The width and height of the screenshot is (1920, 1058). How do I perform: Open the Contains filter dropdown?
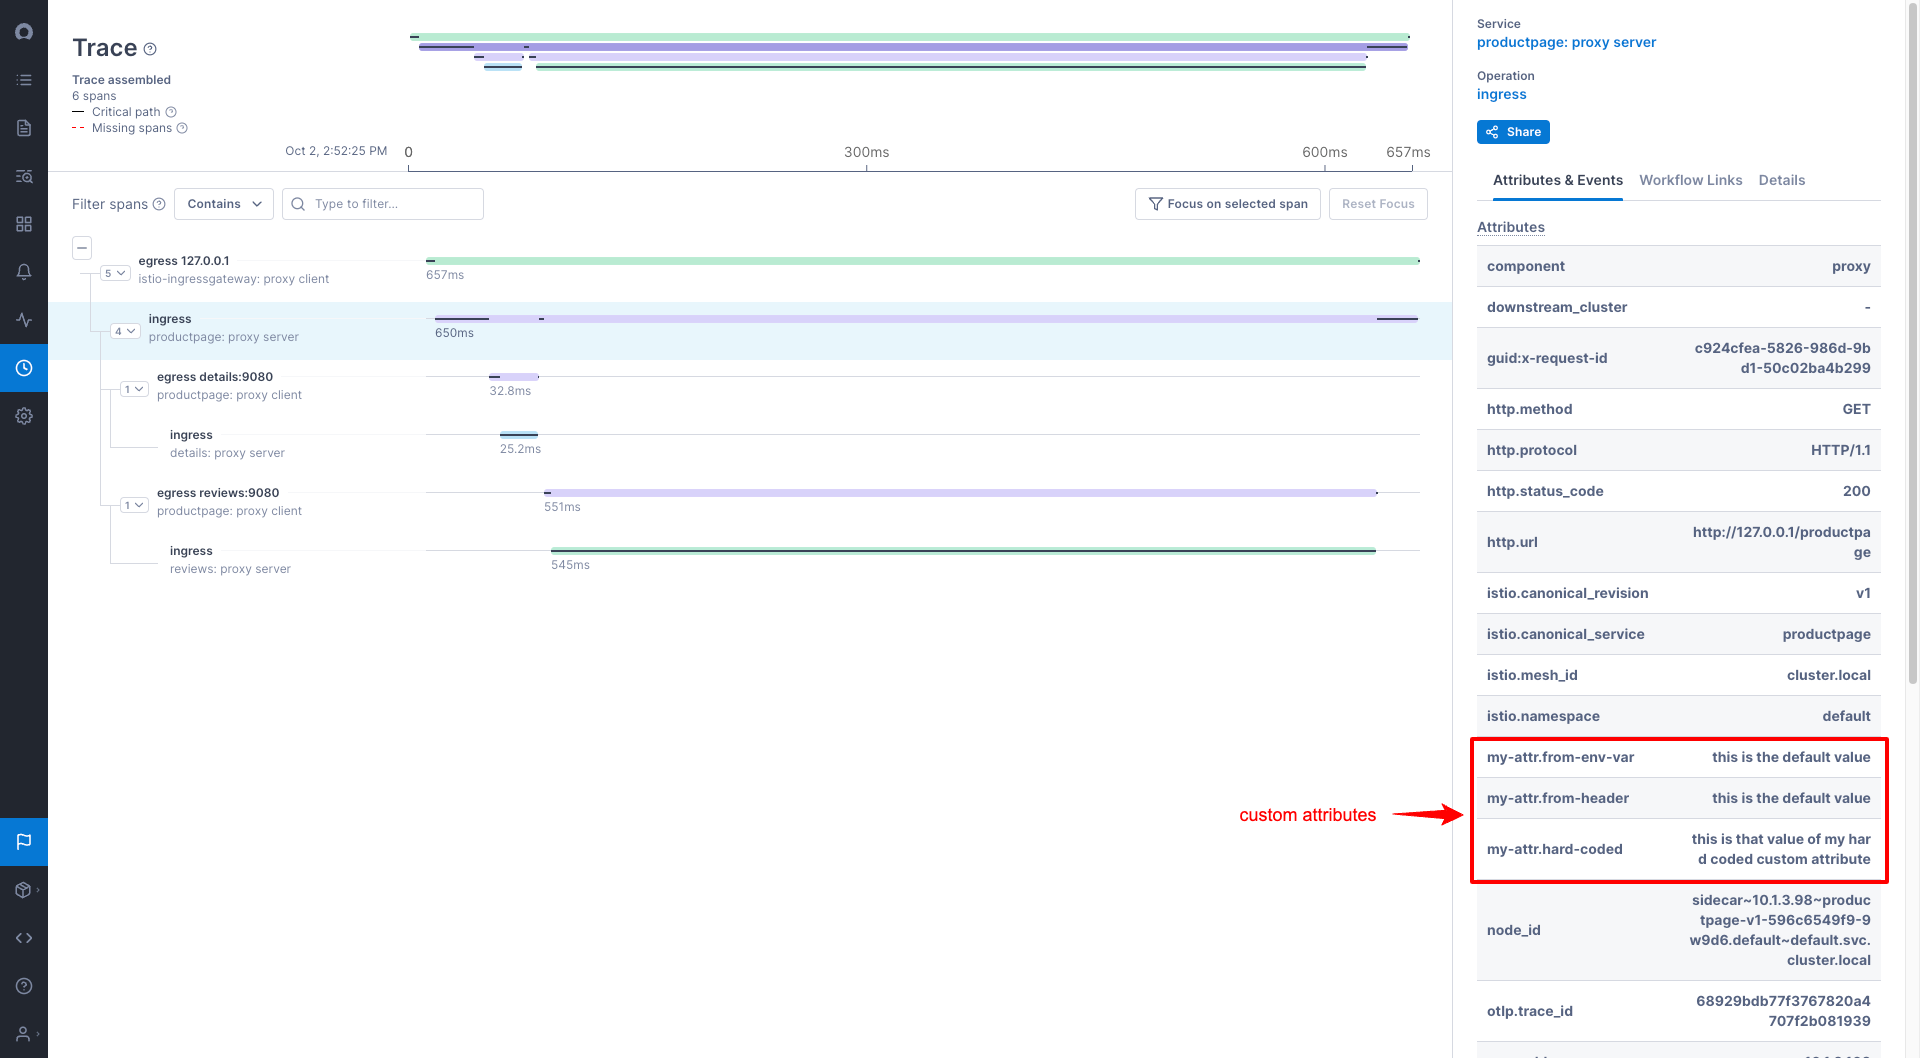click(x=223, y=204)
